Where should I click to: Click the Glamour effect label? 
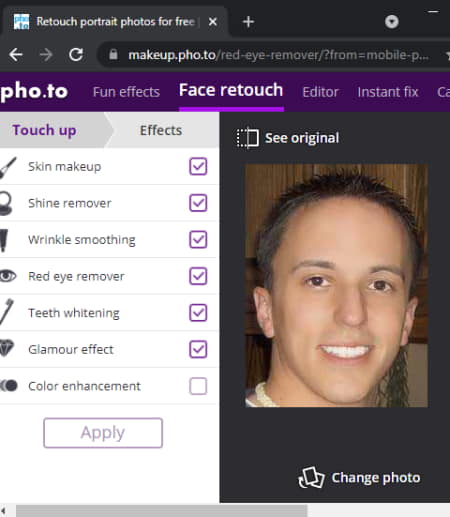coord(71,350)
